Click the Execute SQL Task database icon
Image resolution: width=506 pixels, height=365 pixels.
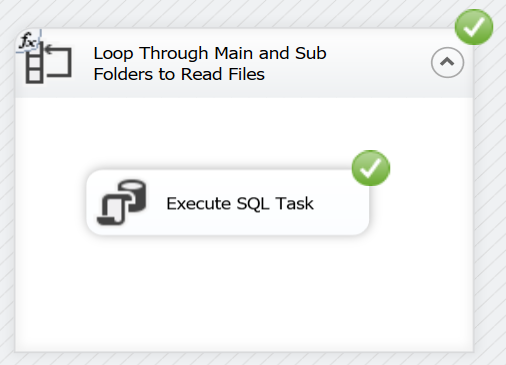click(122, 202)
